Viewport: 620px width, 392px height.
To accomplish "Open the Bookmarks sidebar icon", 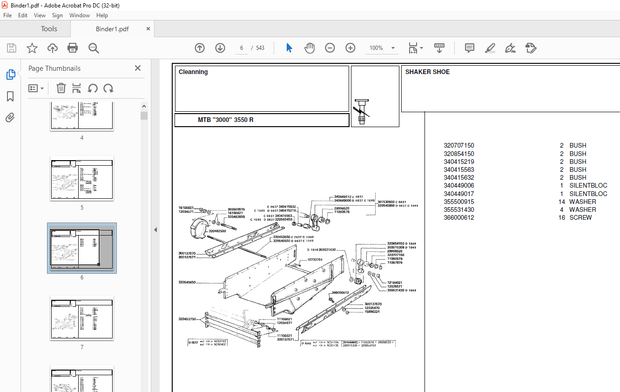I will coord(10,96).
